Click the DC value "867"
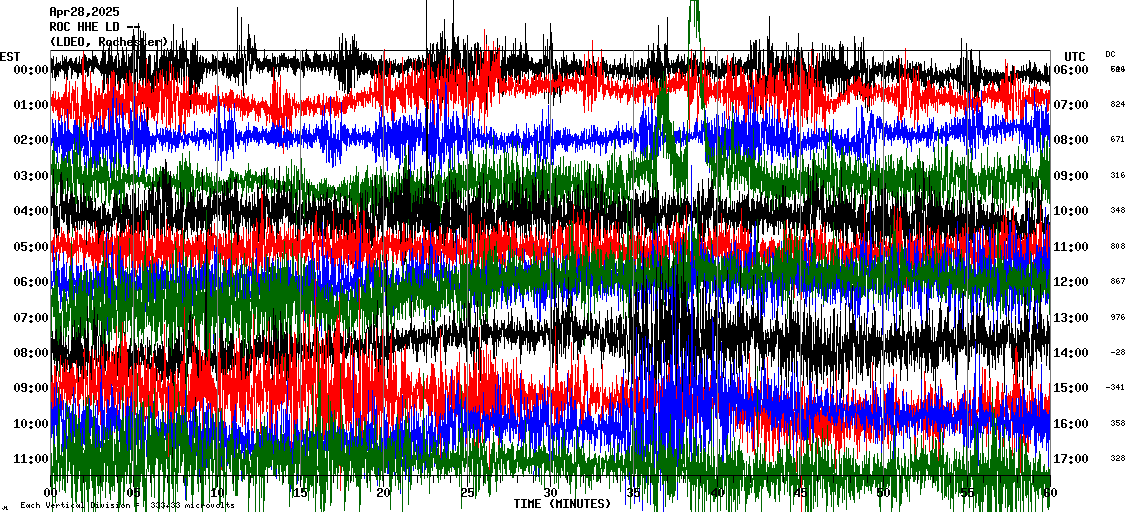The width and height of the screenshot is (1130, 519). 1118,281
